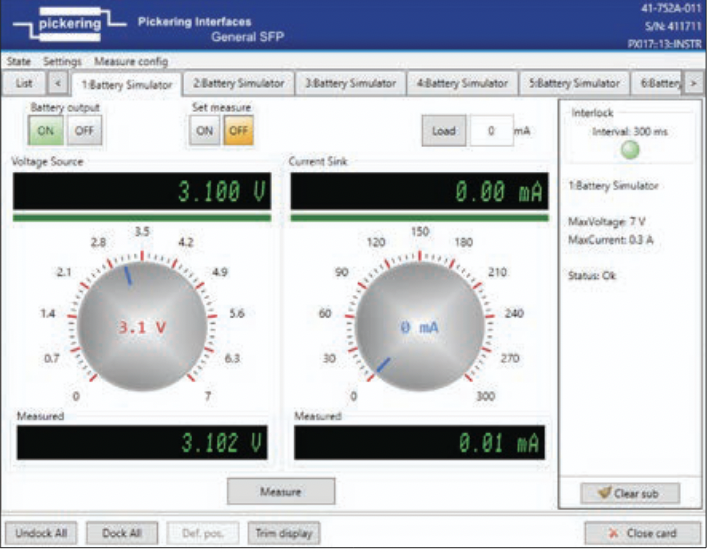Switch Set measure to OFF
The height and width of the screenshot is (552, 708).
[x=237, y=131]
